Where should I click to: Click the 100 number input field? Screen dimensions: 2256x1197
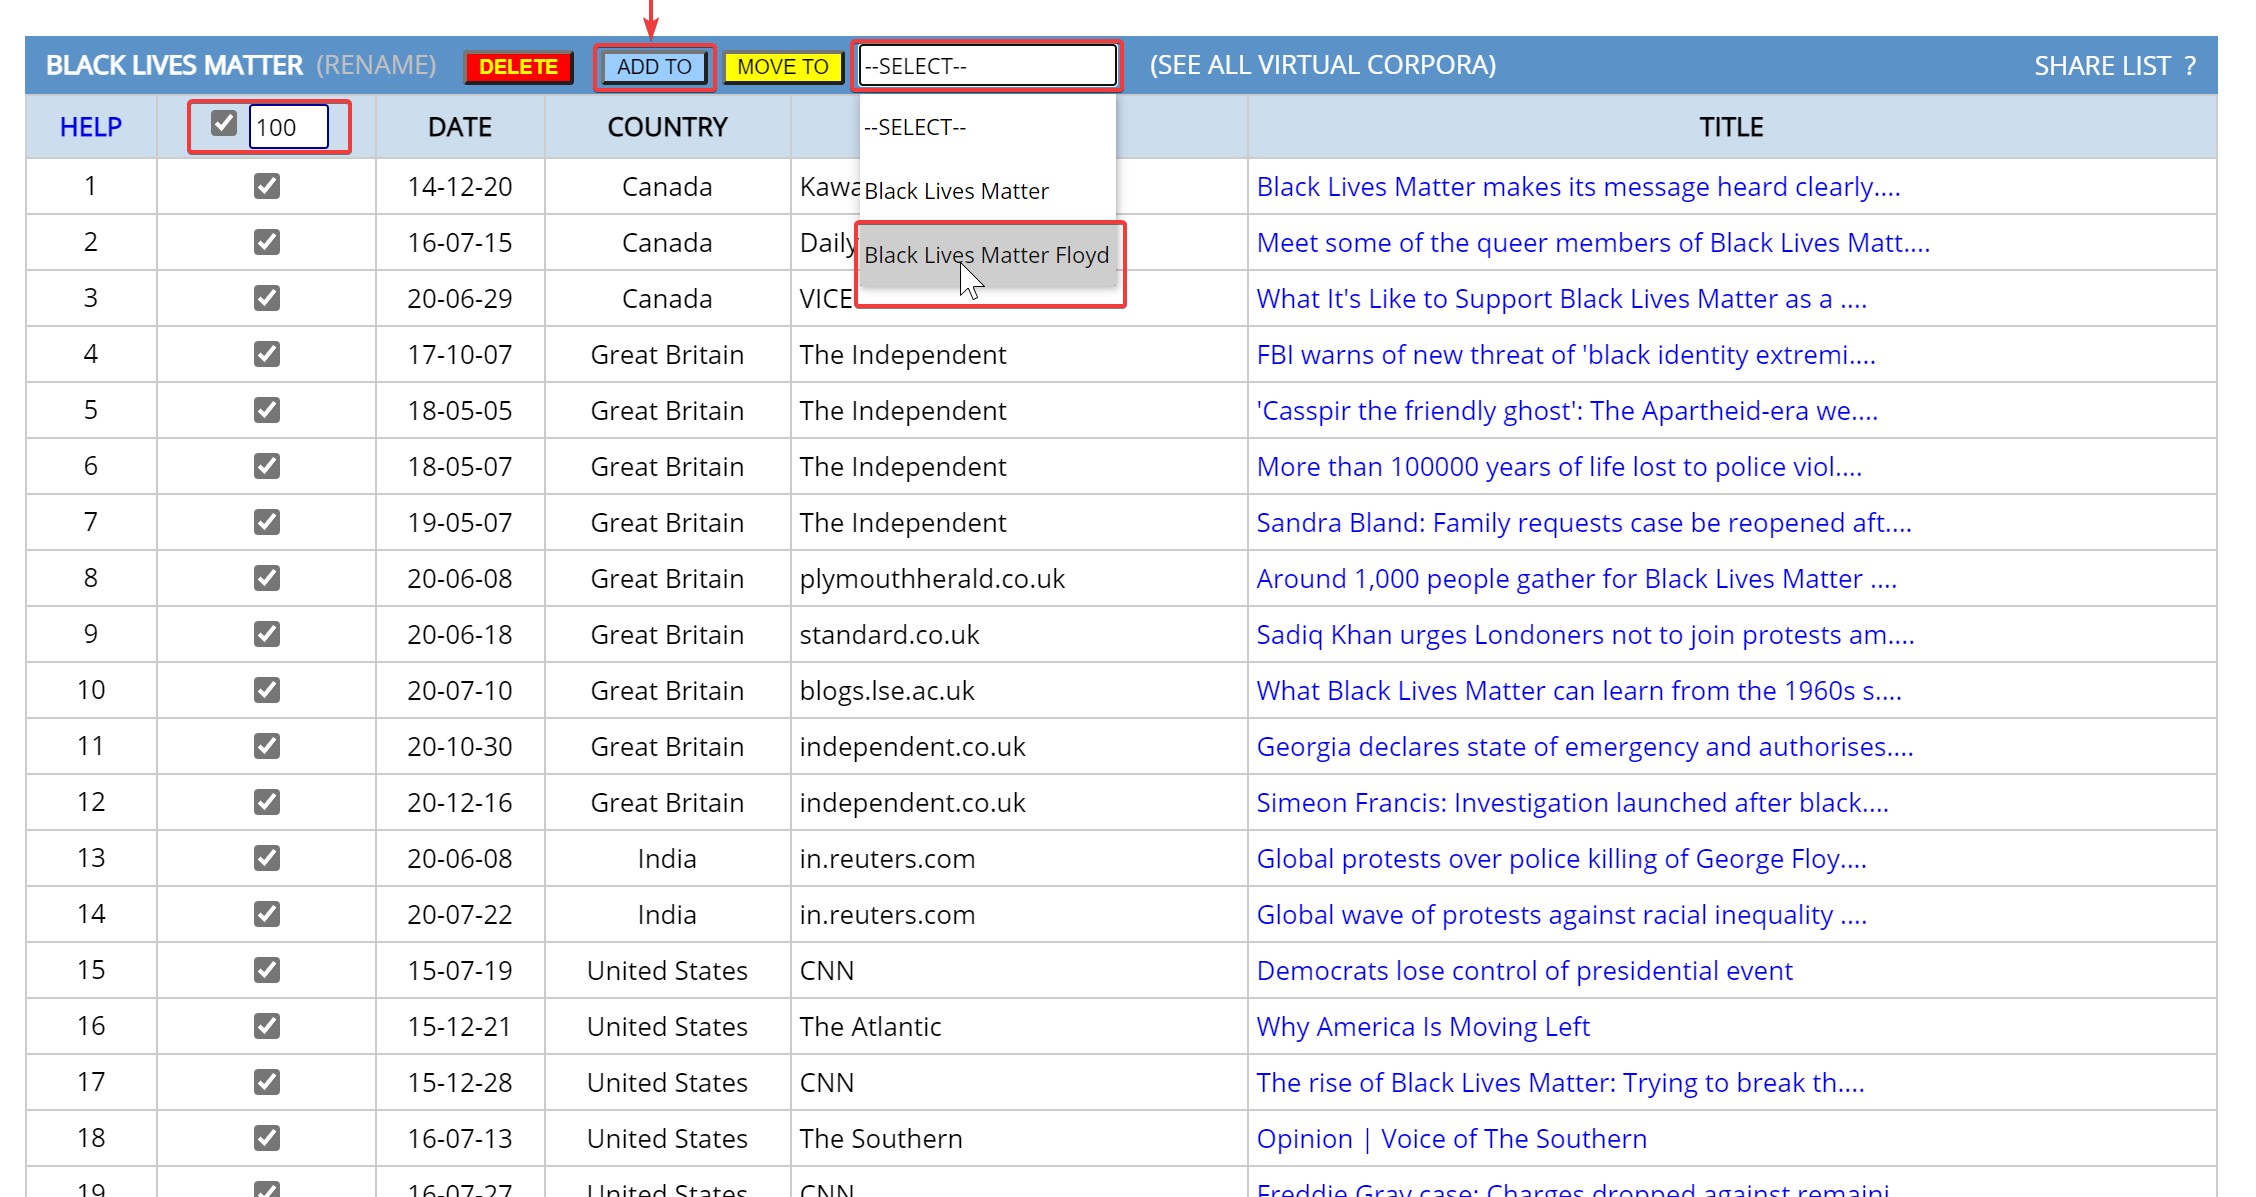[288, 127]
